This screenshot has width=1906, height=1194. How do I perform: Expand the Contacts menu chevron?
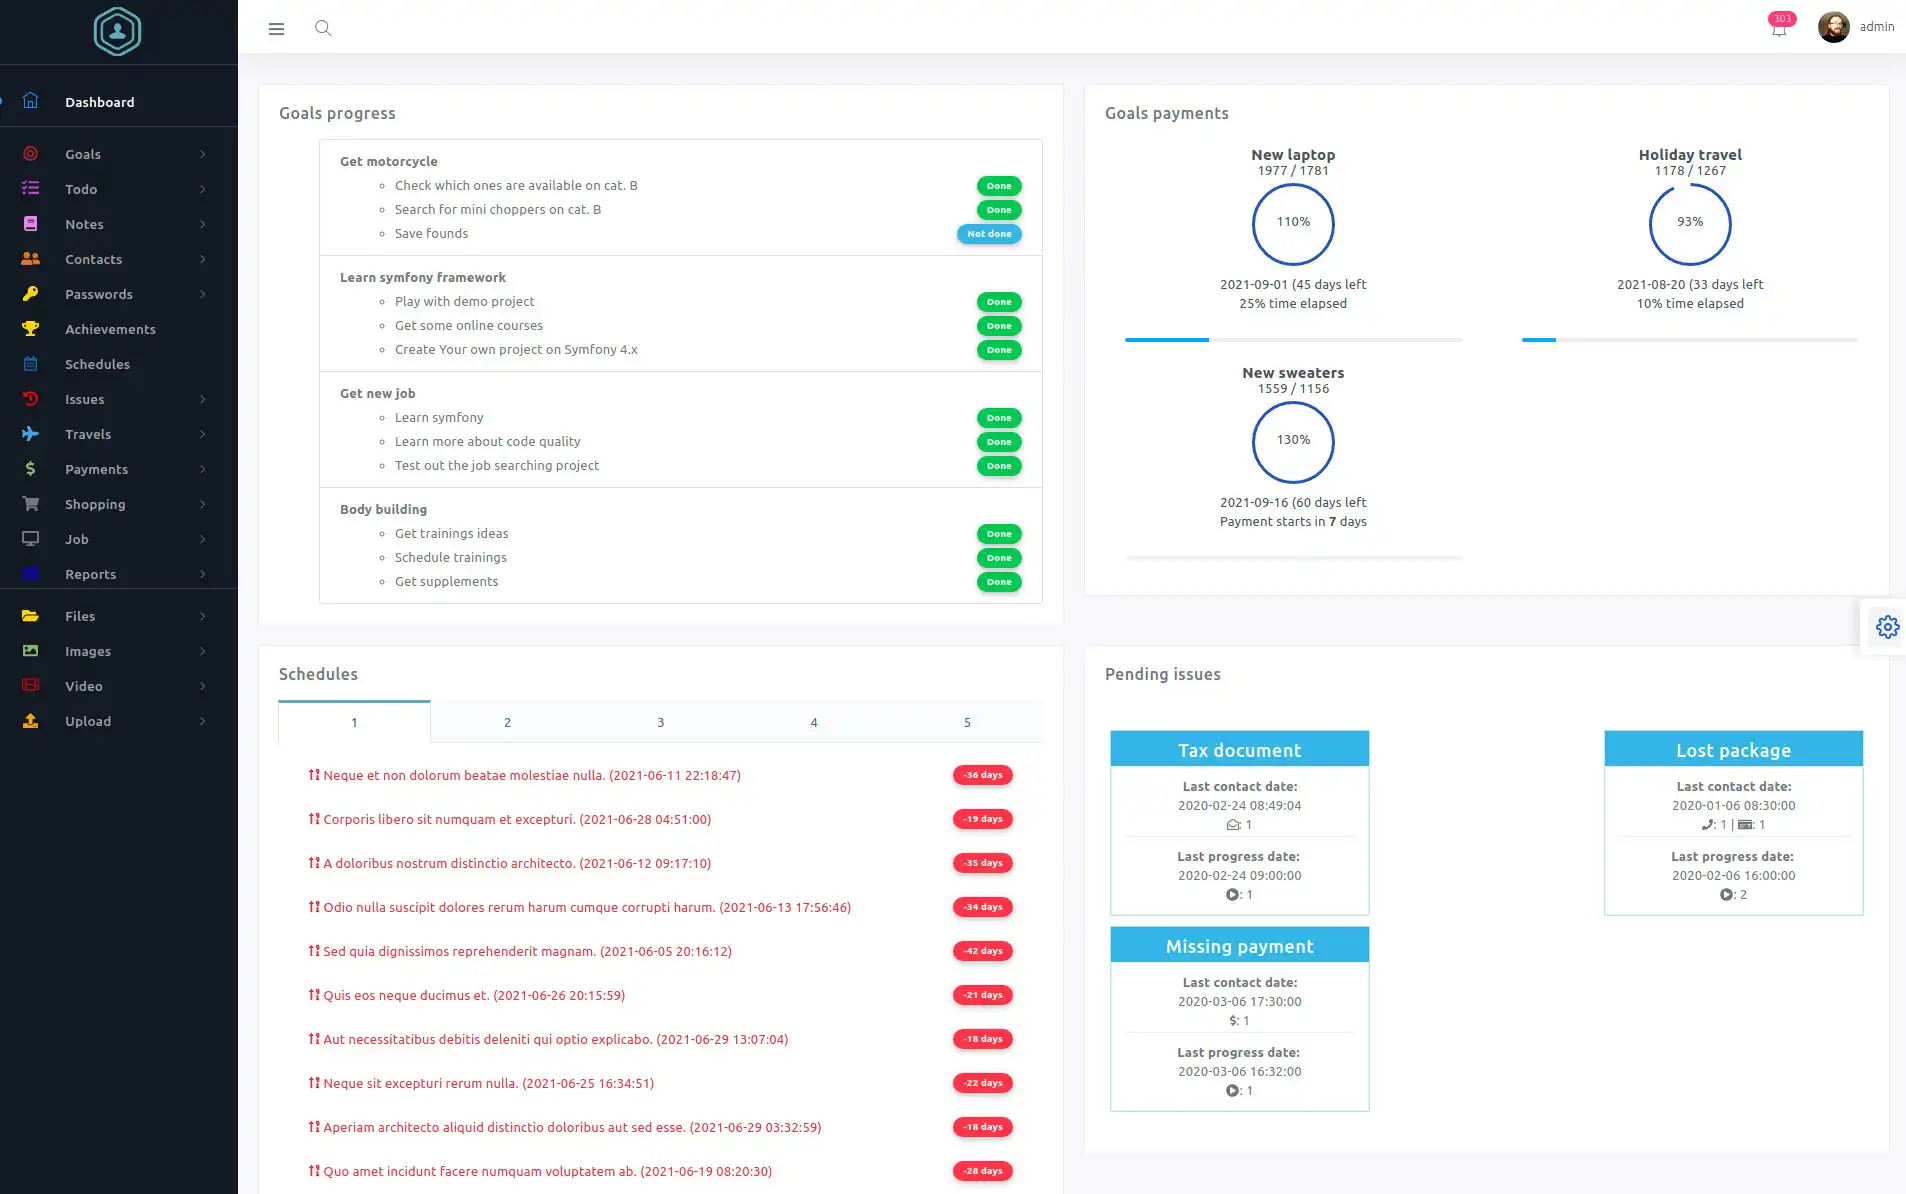coord(203,259)
